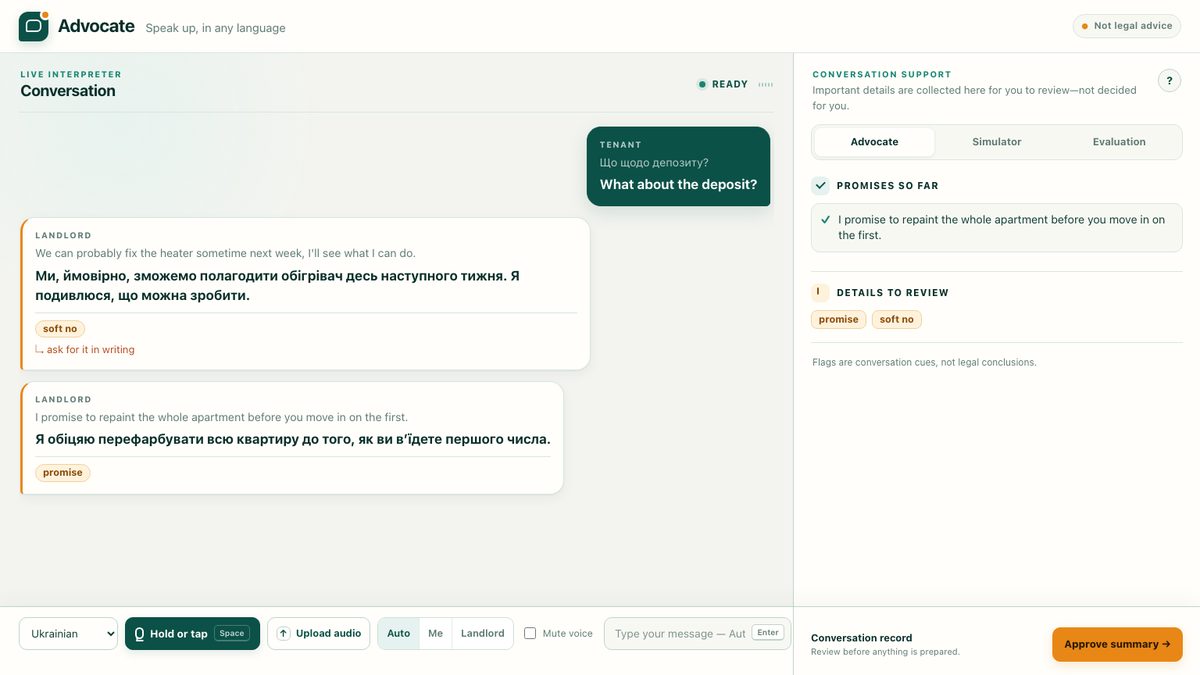Screen dimensions: 1200x675
Task: Click the Hold or tap record button
Action: point(192,633)
